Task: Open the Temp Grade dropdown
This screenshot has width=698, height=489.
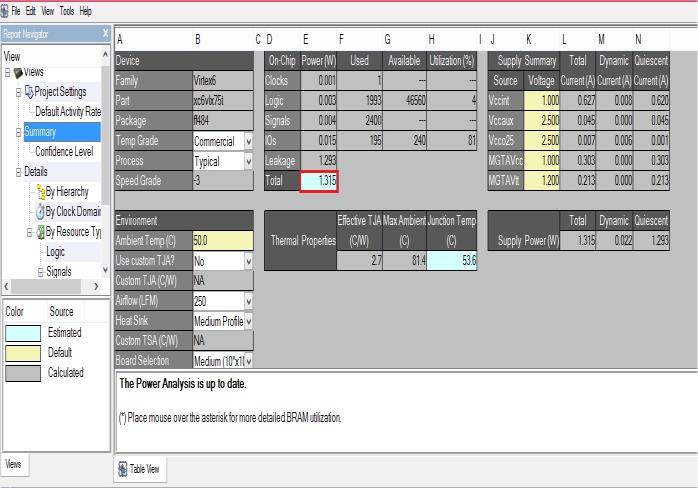Action: click(248, 141)
